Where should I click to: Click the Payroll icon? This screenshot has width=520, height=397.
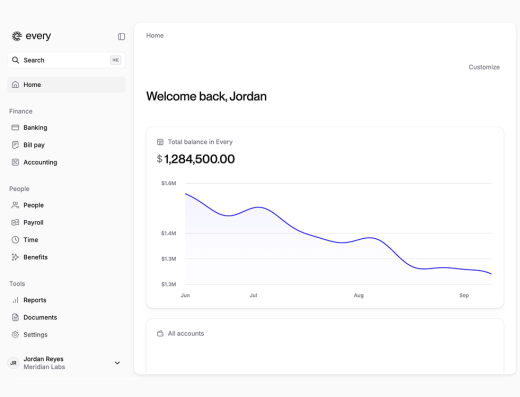[x=15, y=222]
